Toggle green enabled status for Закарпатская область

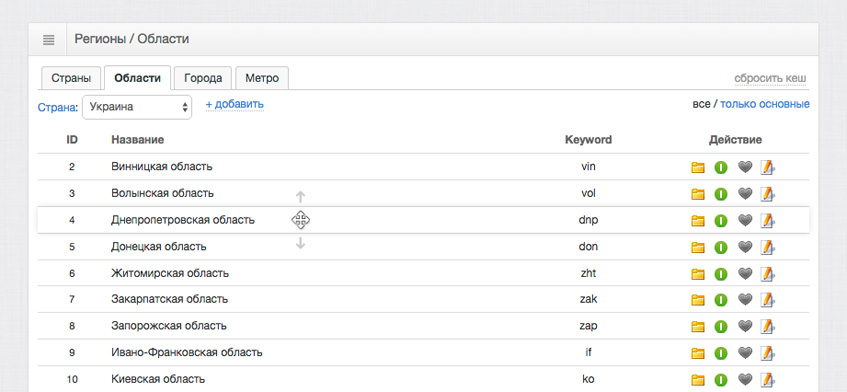(x=721, y=300)
